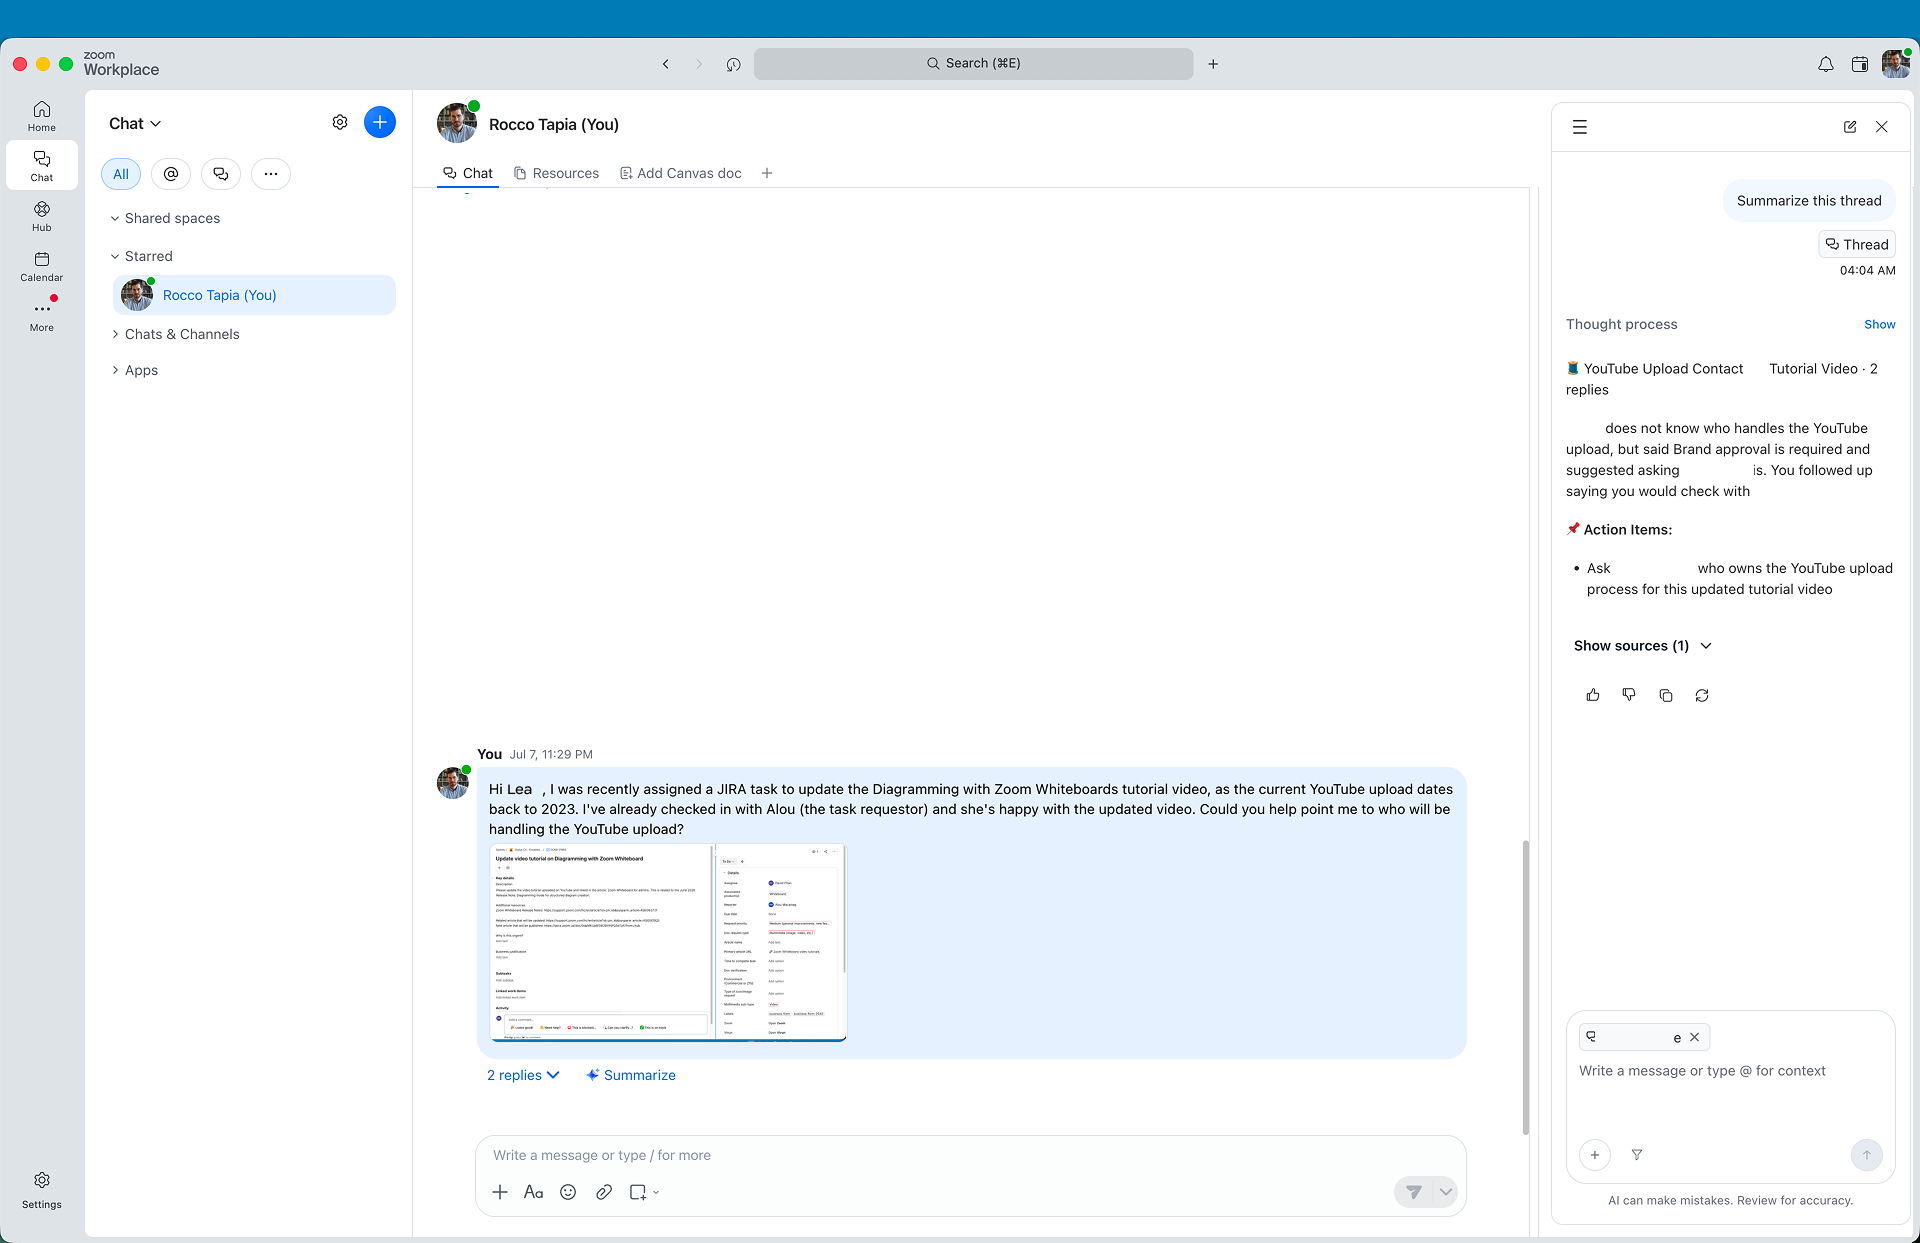
Task: Select the mentions filter chip
Action: [x=171, y=174]
